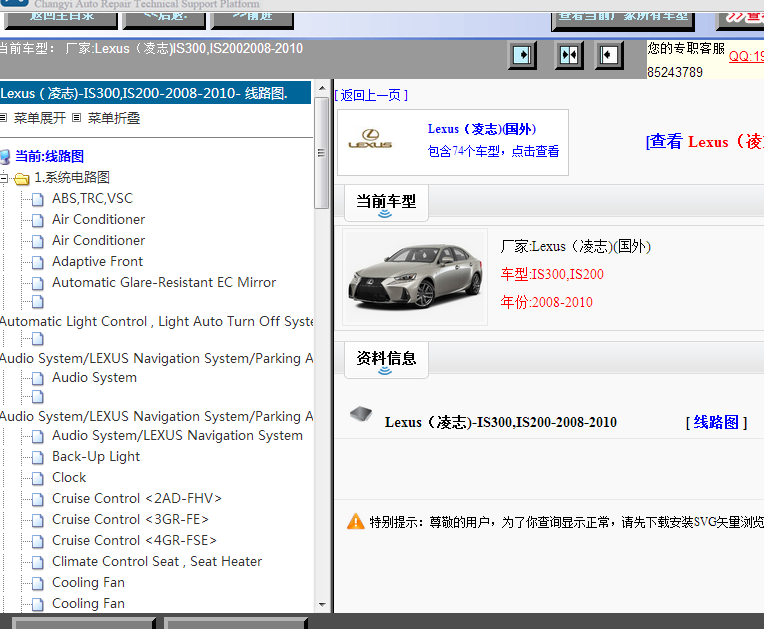Select Adaptive Front in the tree

coord(97,261)
